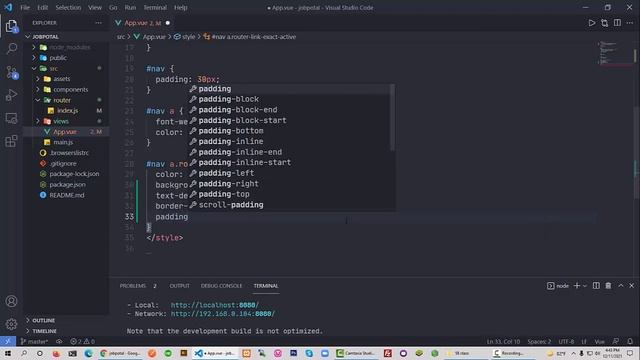The image size is (640, 360).
Task: Open the localhost:8080 link in terminal
Action: 215,305
